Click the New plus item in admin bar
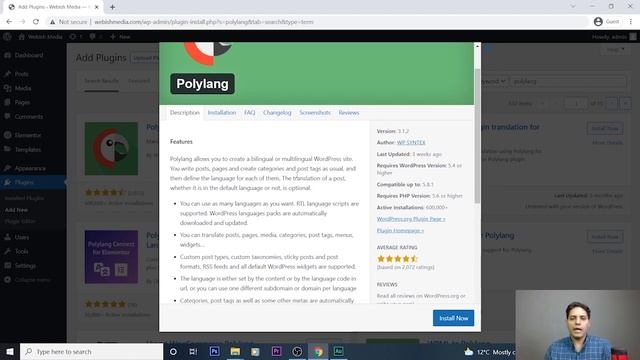Image resolution: width=640 pixels, height=360 pixels. (x=120, y=37)
